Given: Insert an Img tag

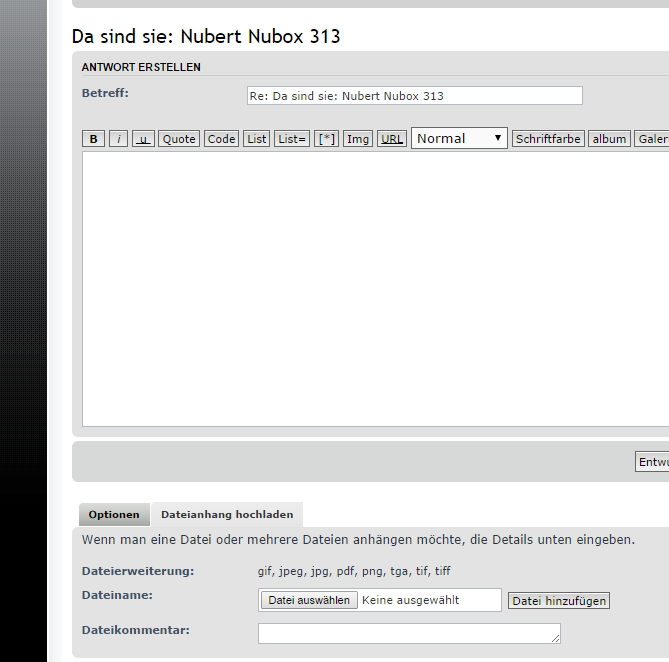Looking at the screenshot, I should pos(358,139).
